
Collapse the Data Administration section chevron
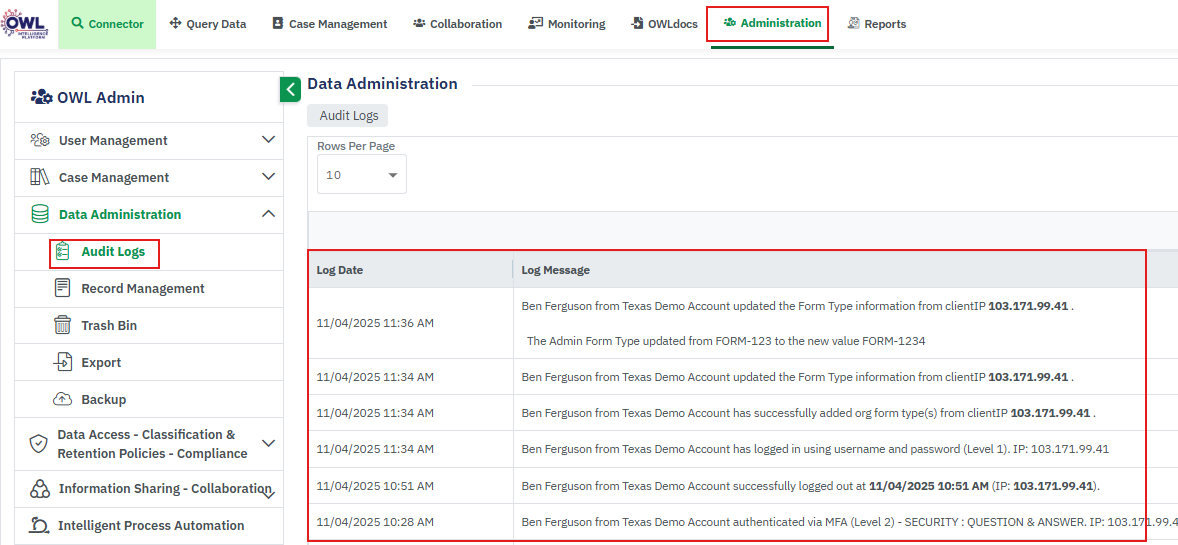(x=268, y=214)
